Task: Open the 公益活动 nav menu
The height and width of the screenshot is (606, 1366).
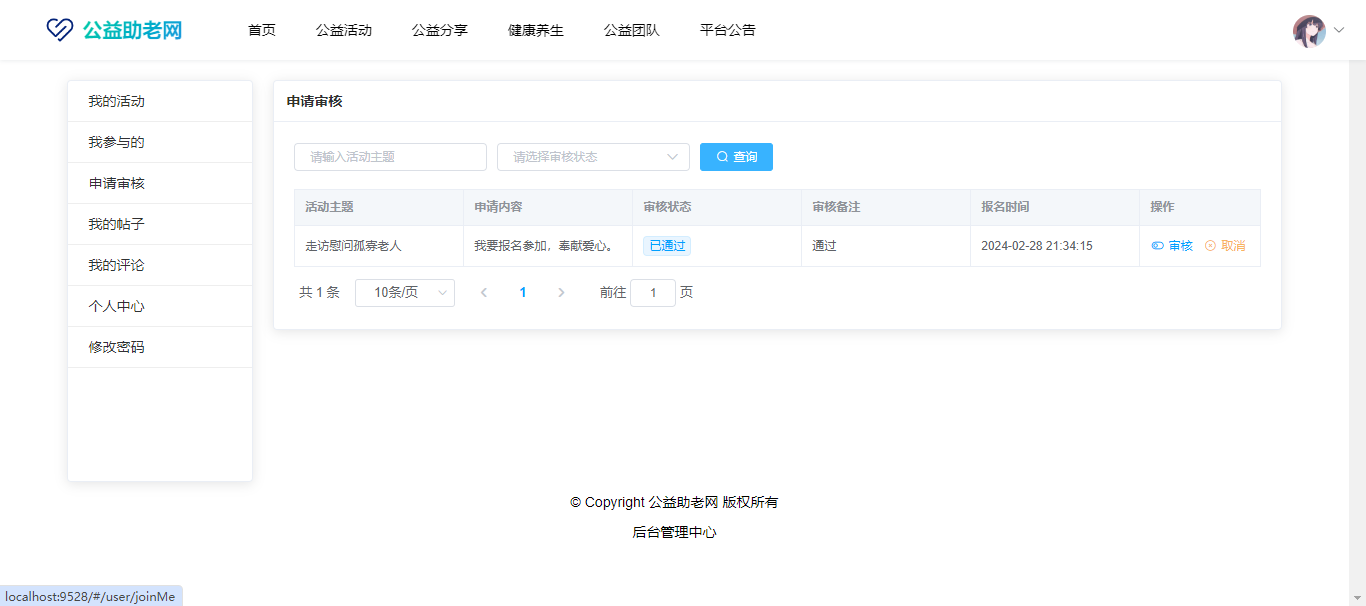Action: point(344,30)
